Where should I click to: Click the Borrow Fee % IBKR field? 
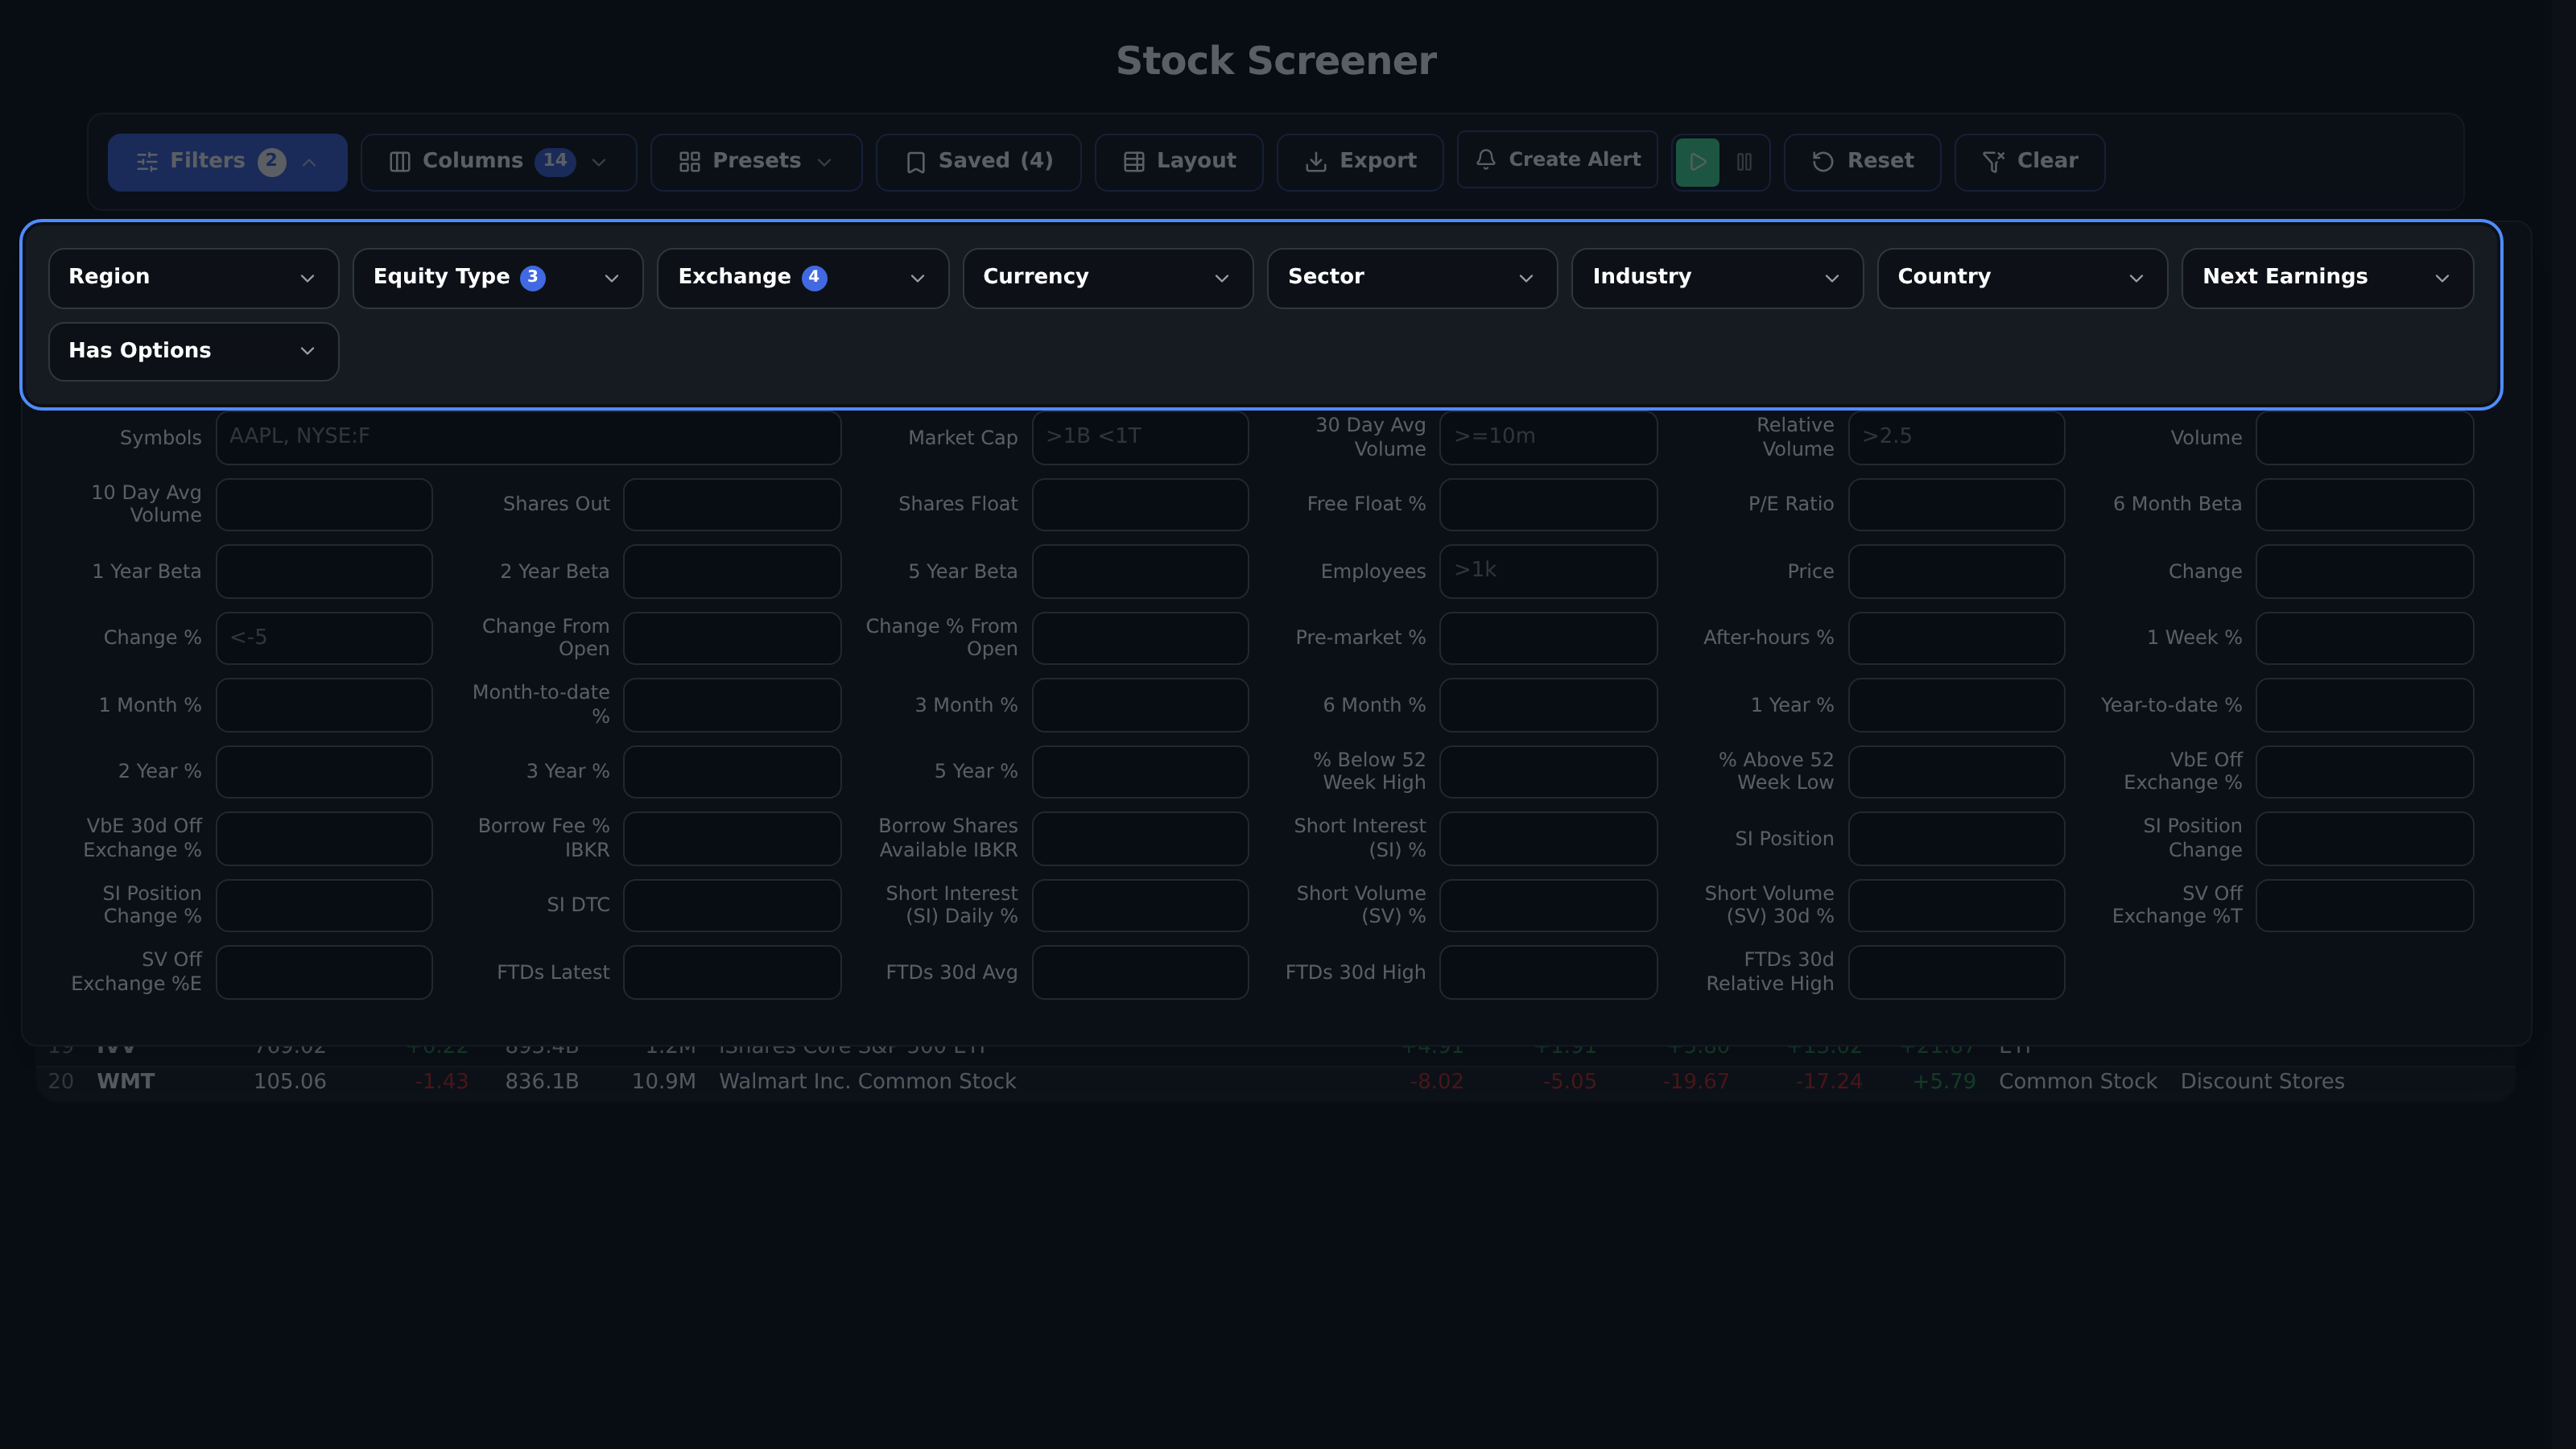coord(732,838)
